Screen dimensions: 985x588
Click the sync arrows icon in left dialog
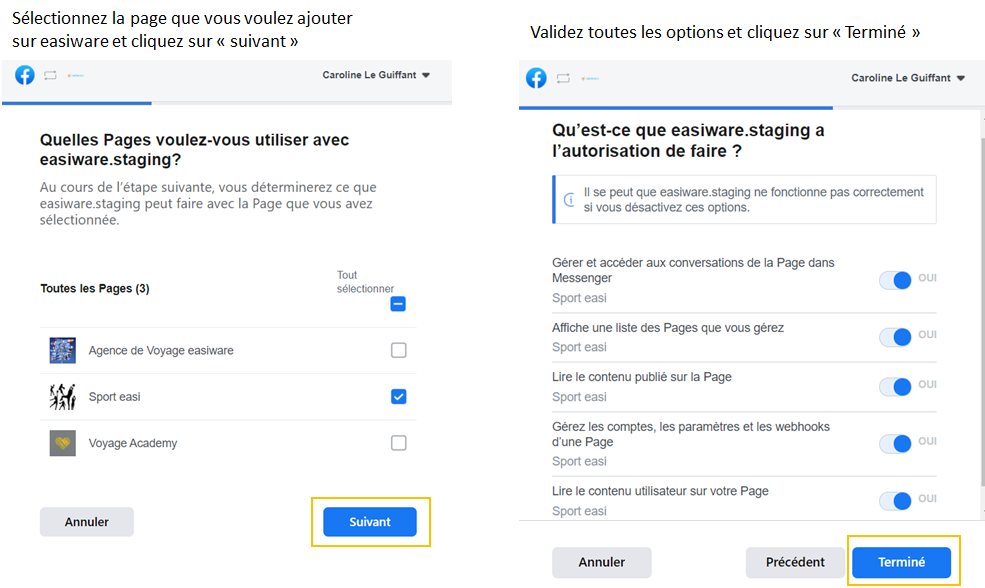(49, 76)
